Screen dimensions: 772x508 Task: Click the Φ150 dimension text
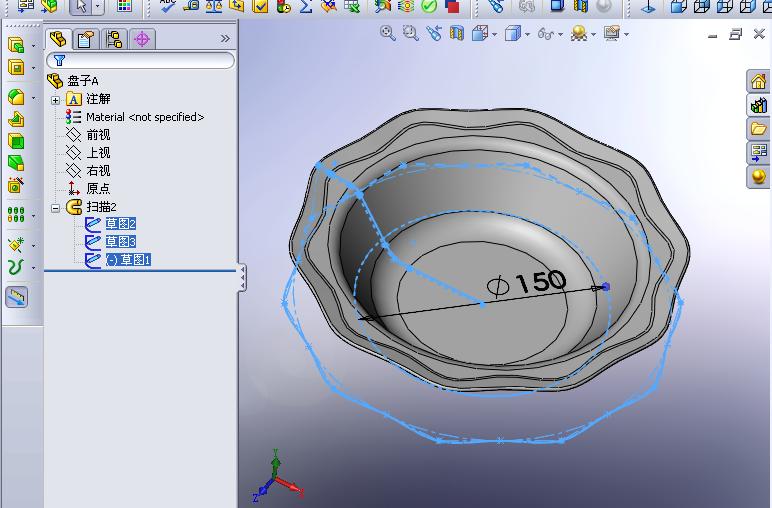pyautogui.click(x=526, y=282)
